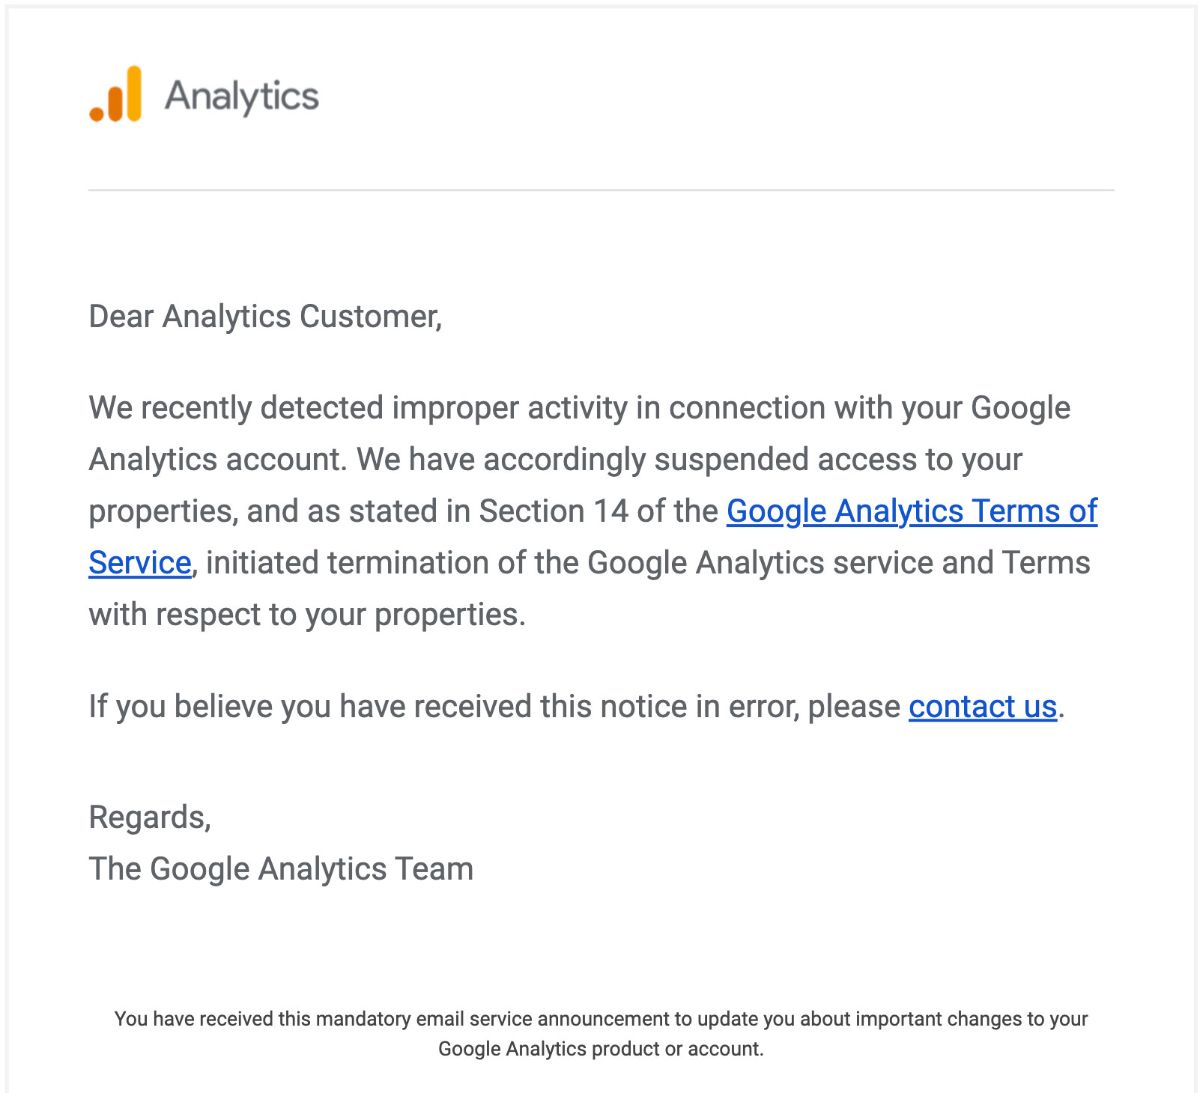Click the tall yellow bar in the logo
1200x1093 pixels.
(133, 94)
